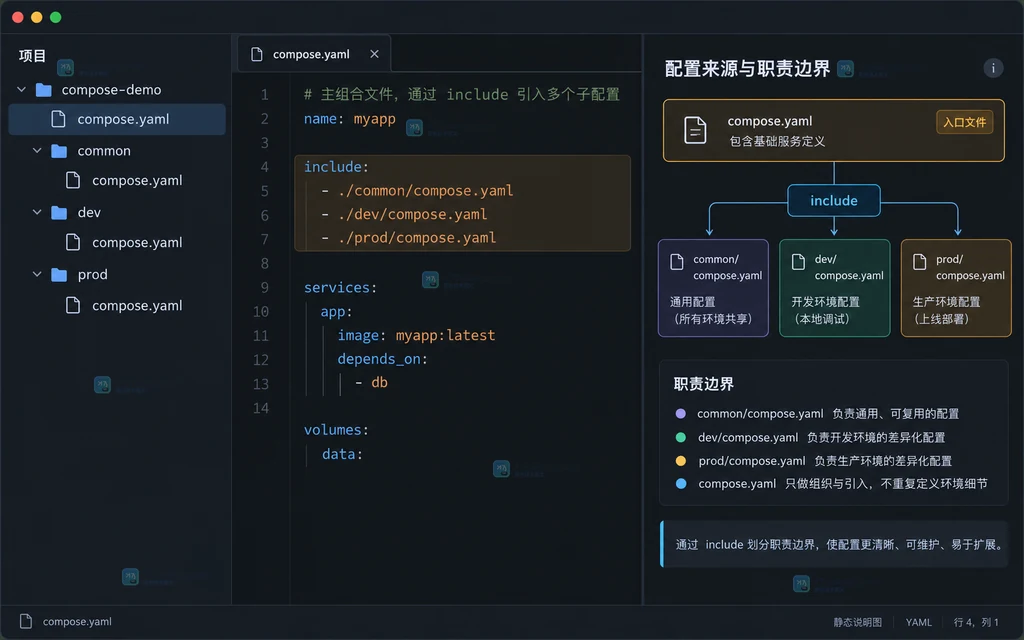Click the file icon in the editor tab
This screenshot has width=1024, height=640.
257,54
